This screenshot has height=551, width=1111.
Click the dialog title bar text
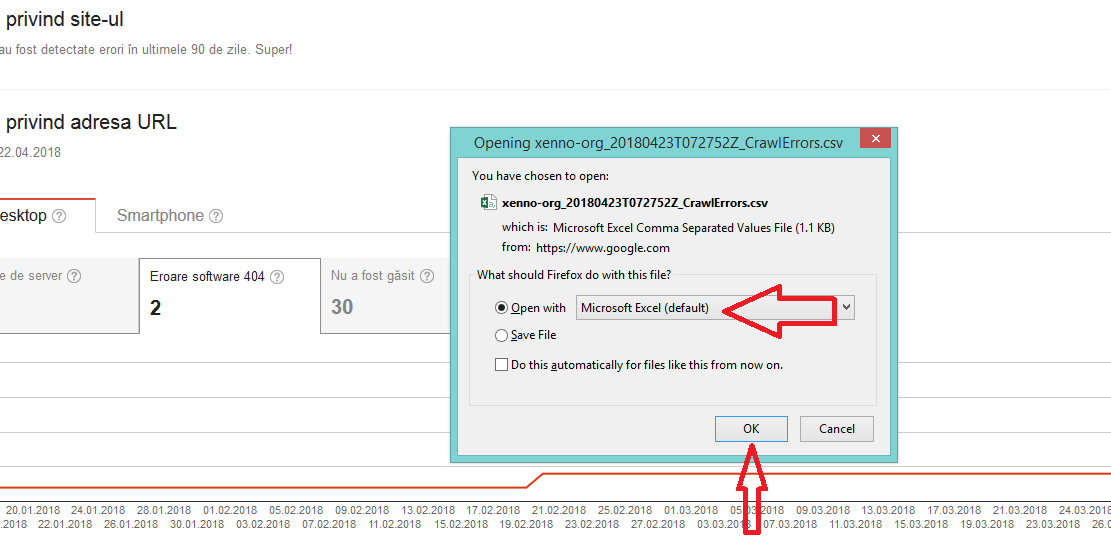(658, 143)
